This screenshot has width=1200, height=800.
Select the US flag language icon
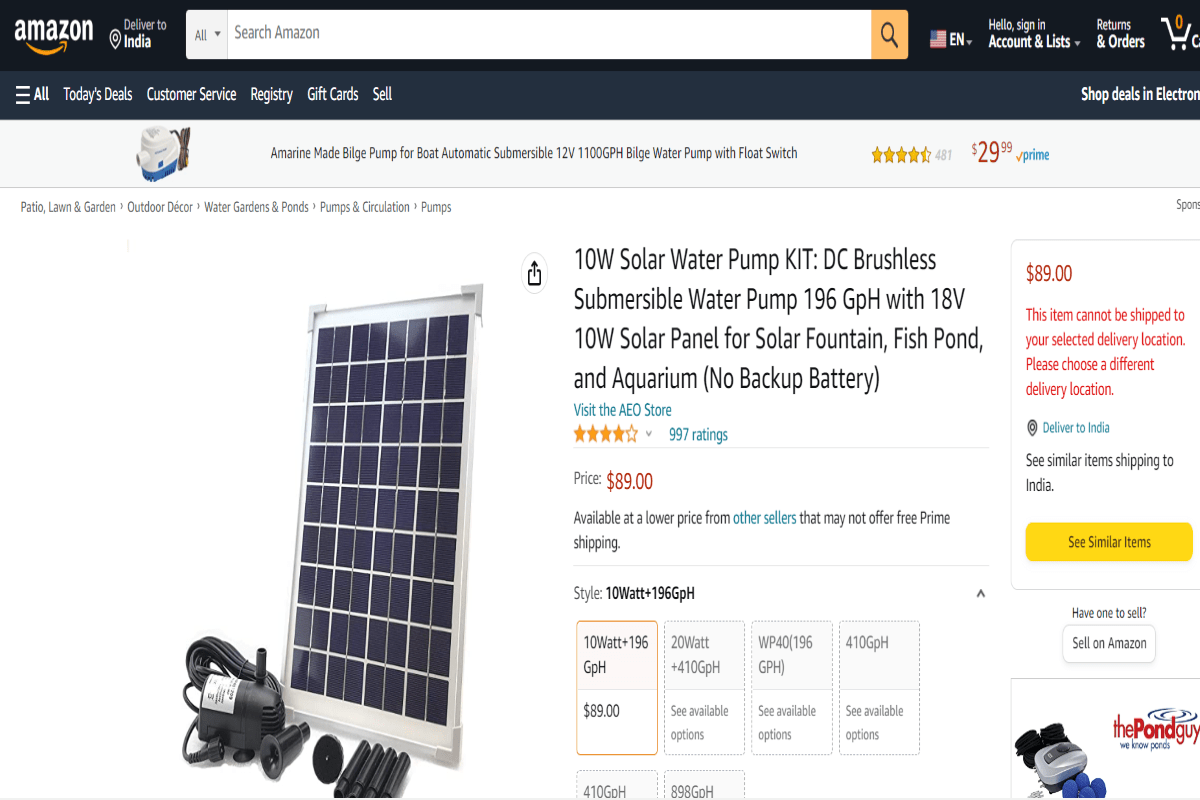click(x=936, y=33)
